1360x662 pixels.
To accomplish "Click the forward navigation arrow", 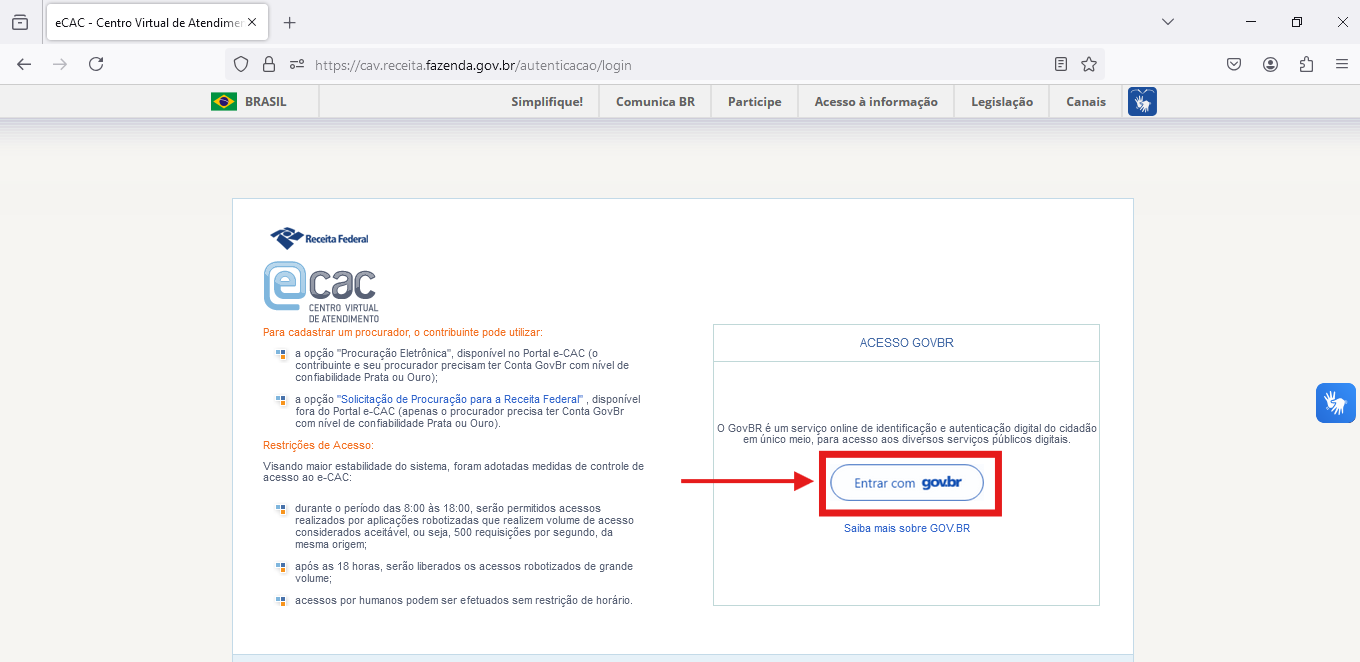I will tap(60, 64).
